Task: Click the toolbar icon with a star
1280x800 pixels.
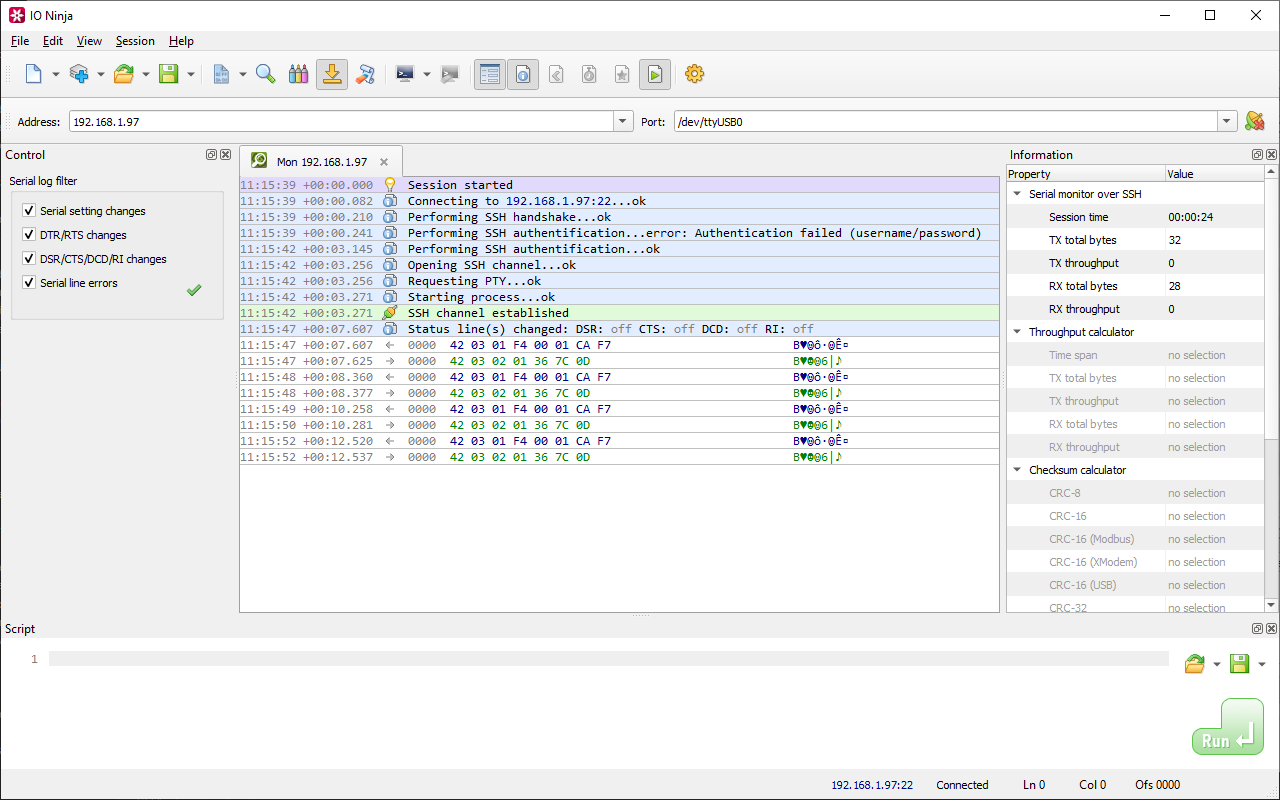Action: click(x=622, y=74)
